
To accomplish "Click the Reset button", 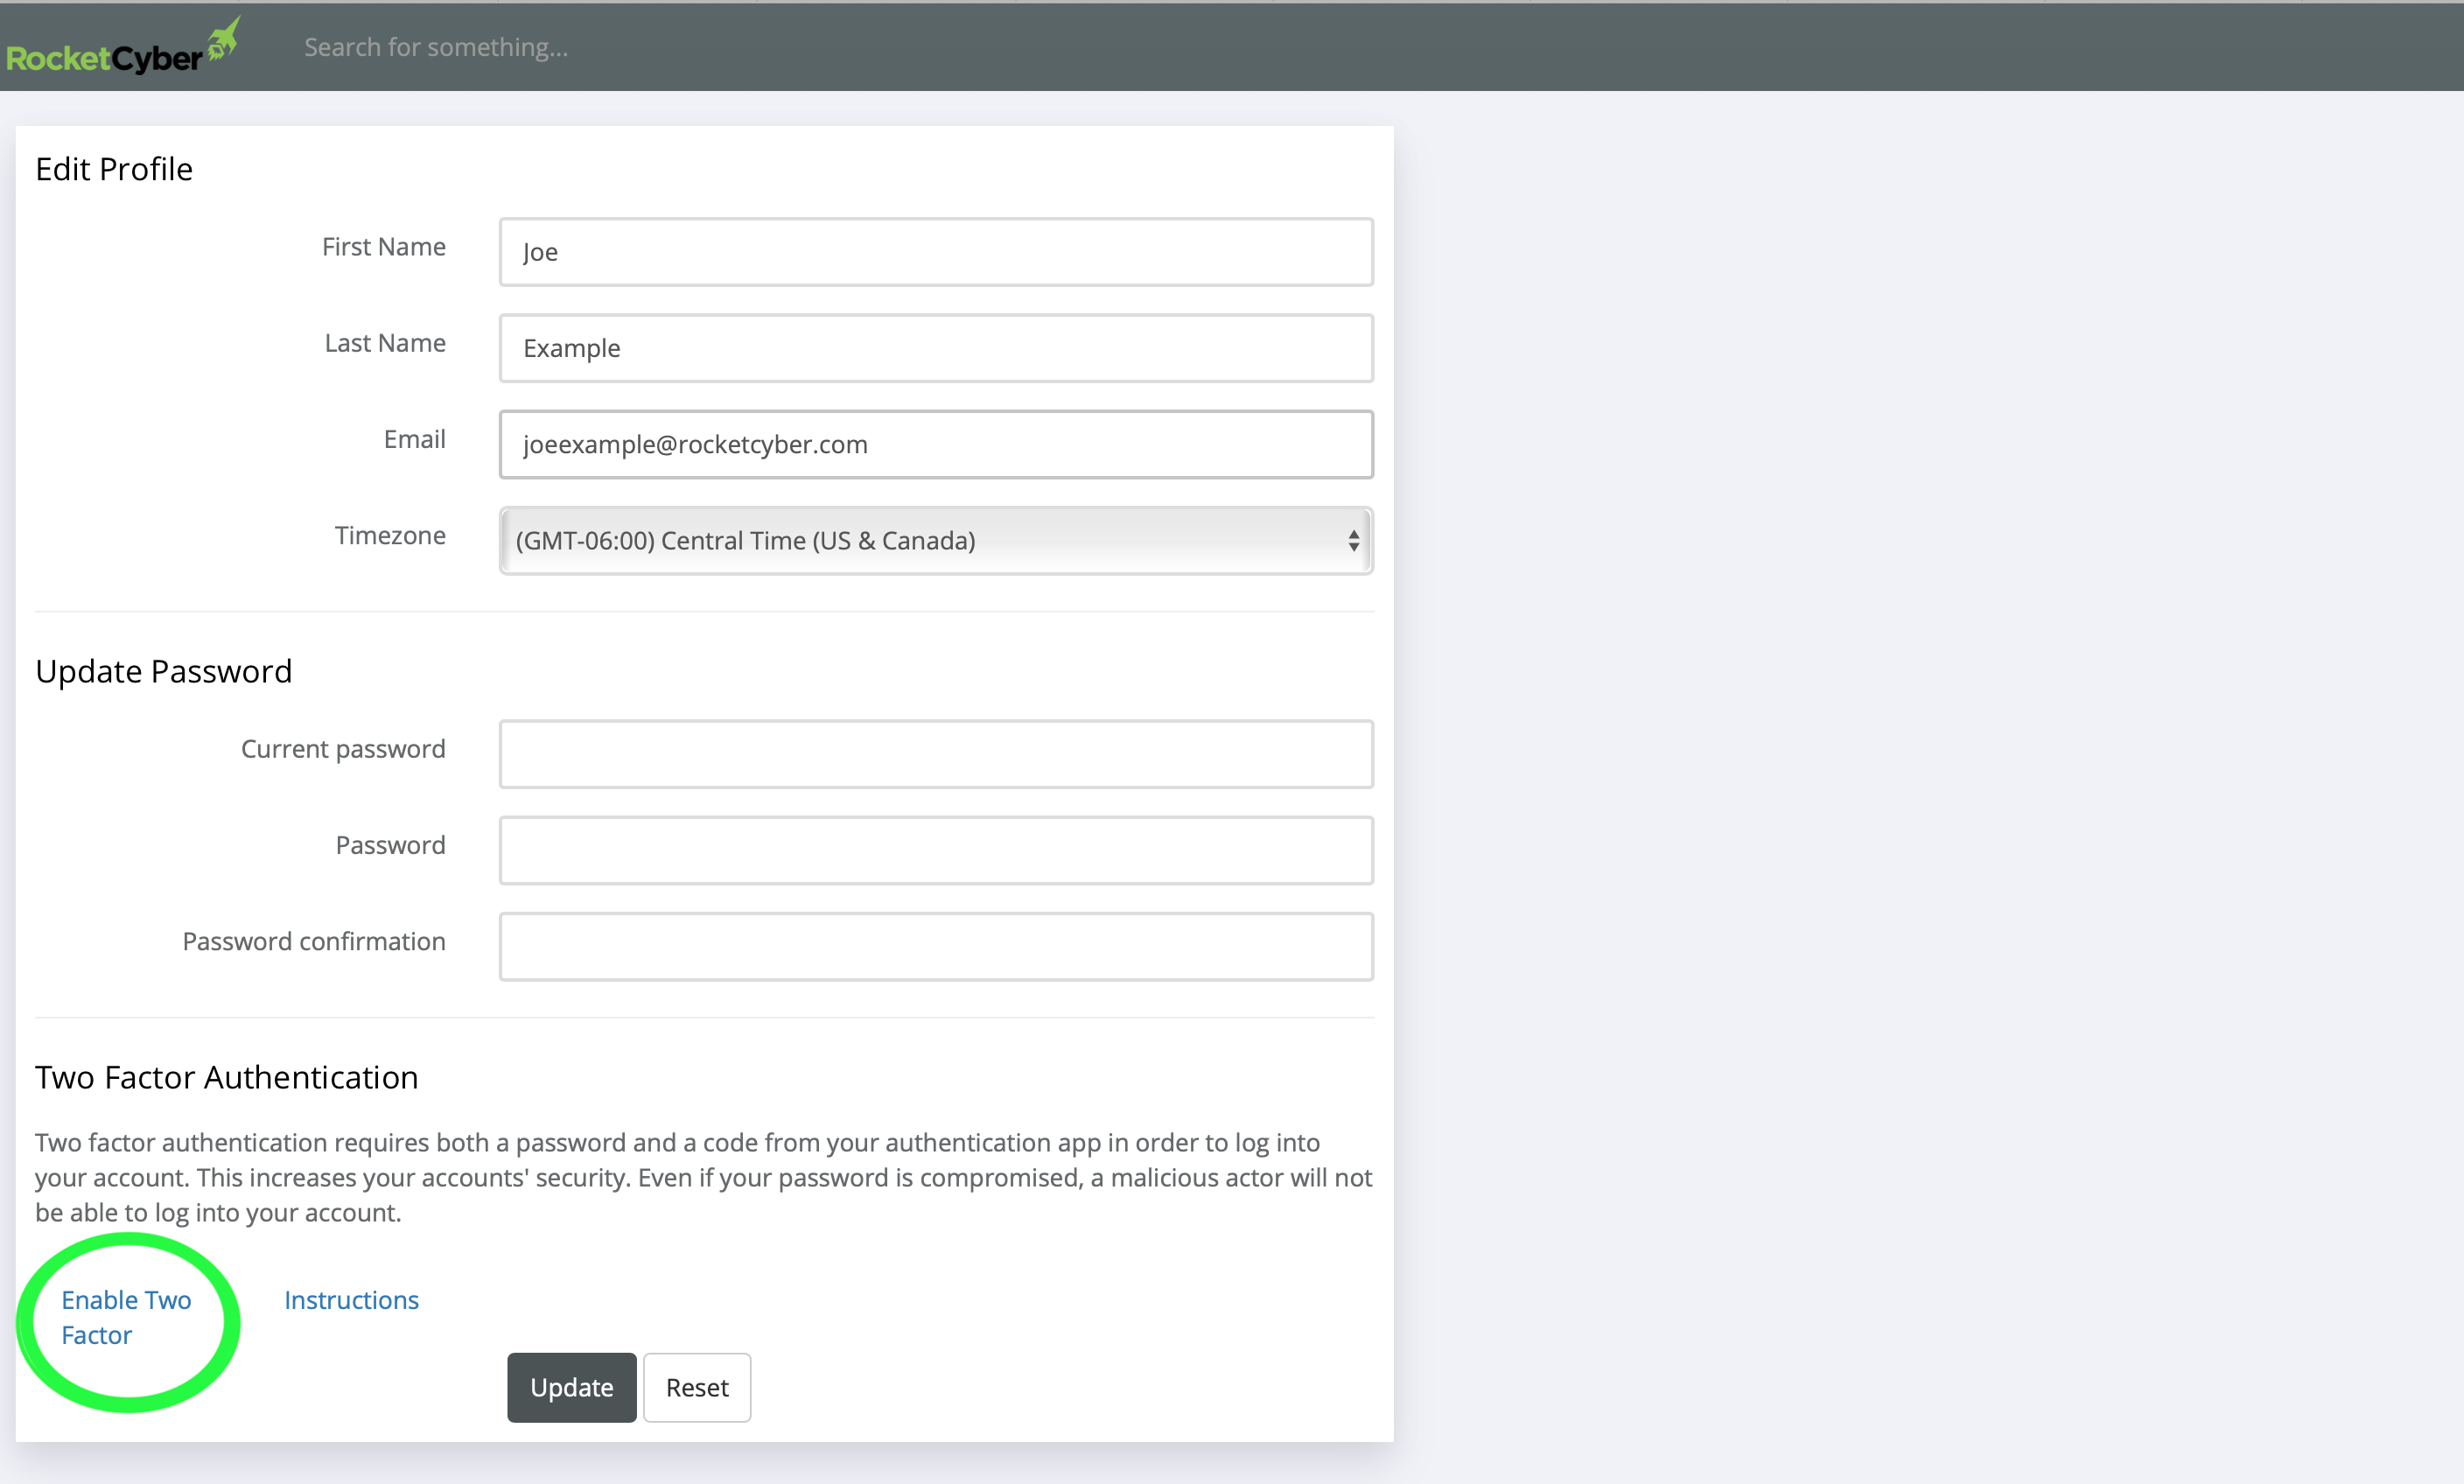I will 696,1387.
